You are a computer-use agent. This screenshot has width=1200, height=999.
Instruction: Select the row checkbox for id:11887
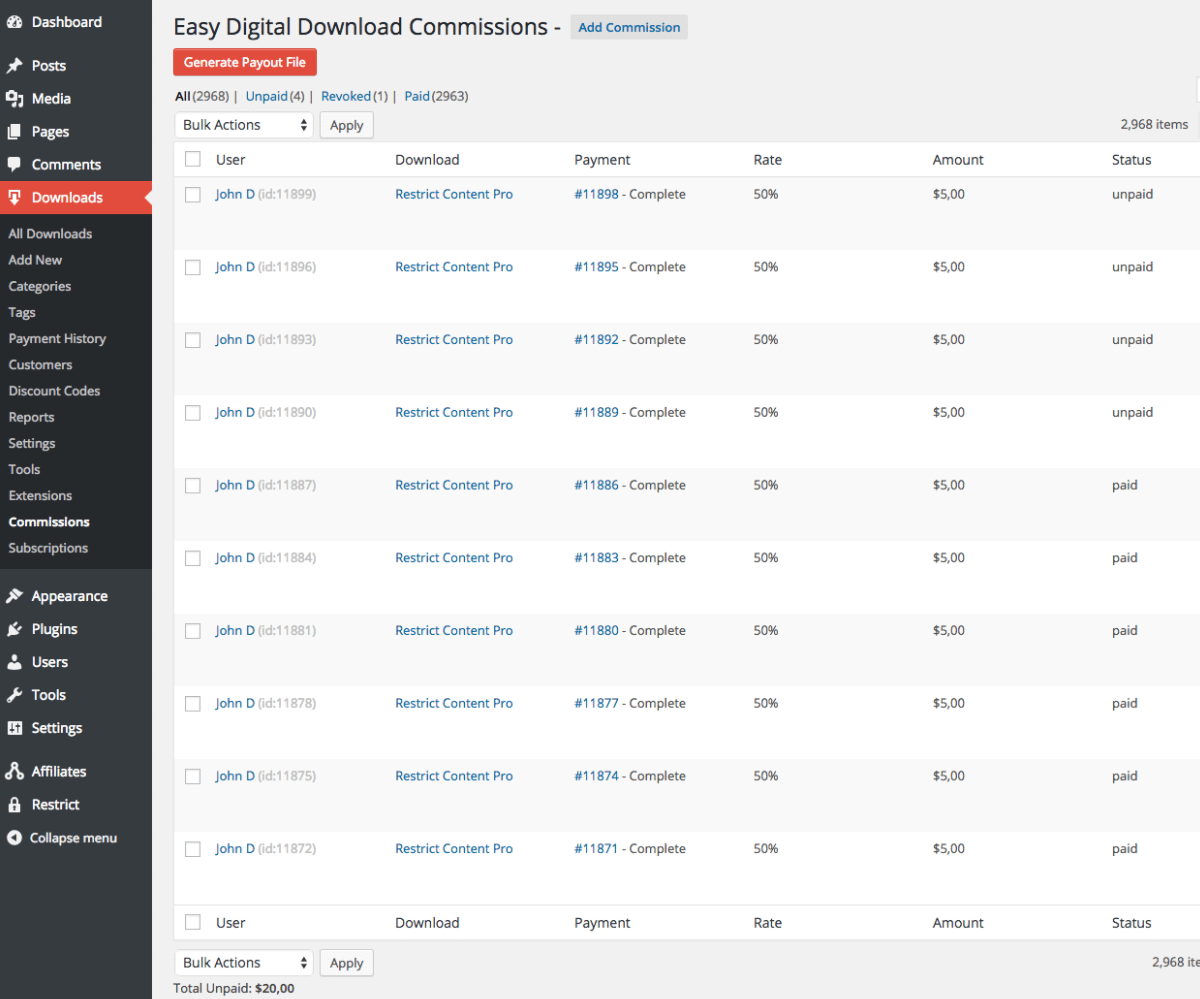(193, 485)
